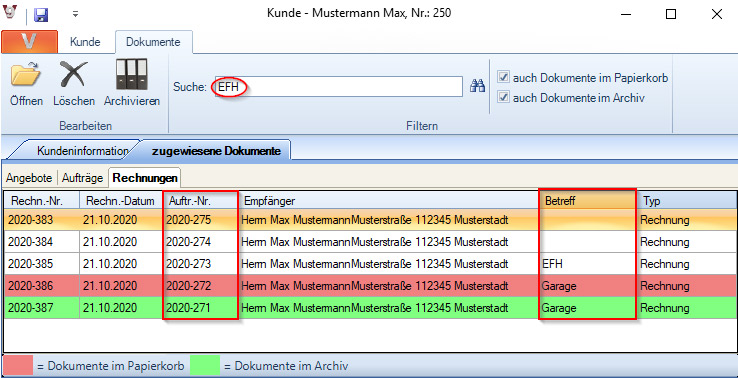Sort by the Betreff column header
738x378 pixels.
[587, 201]
